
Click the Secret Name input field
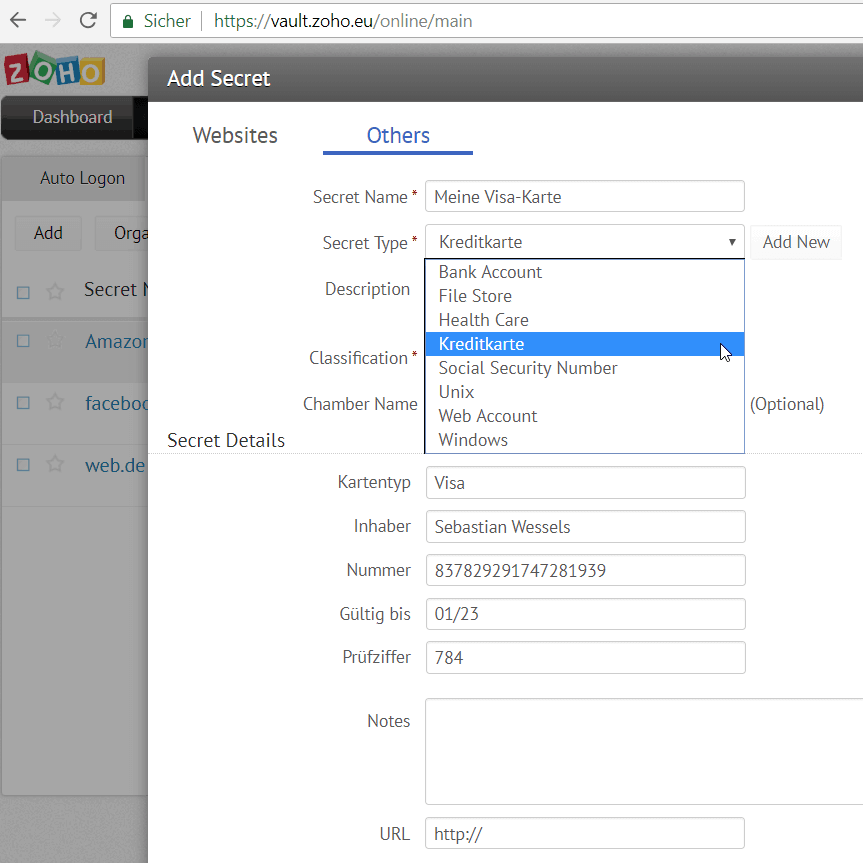click(x=585, y=196)
